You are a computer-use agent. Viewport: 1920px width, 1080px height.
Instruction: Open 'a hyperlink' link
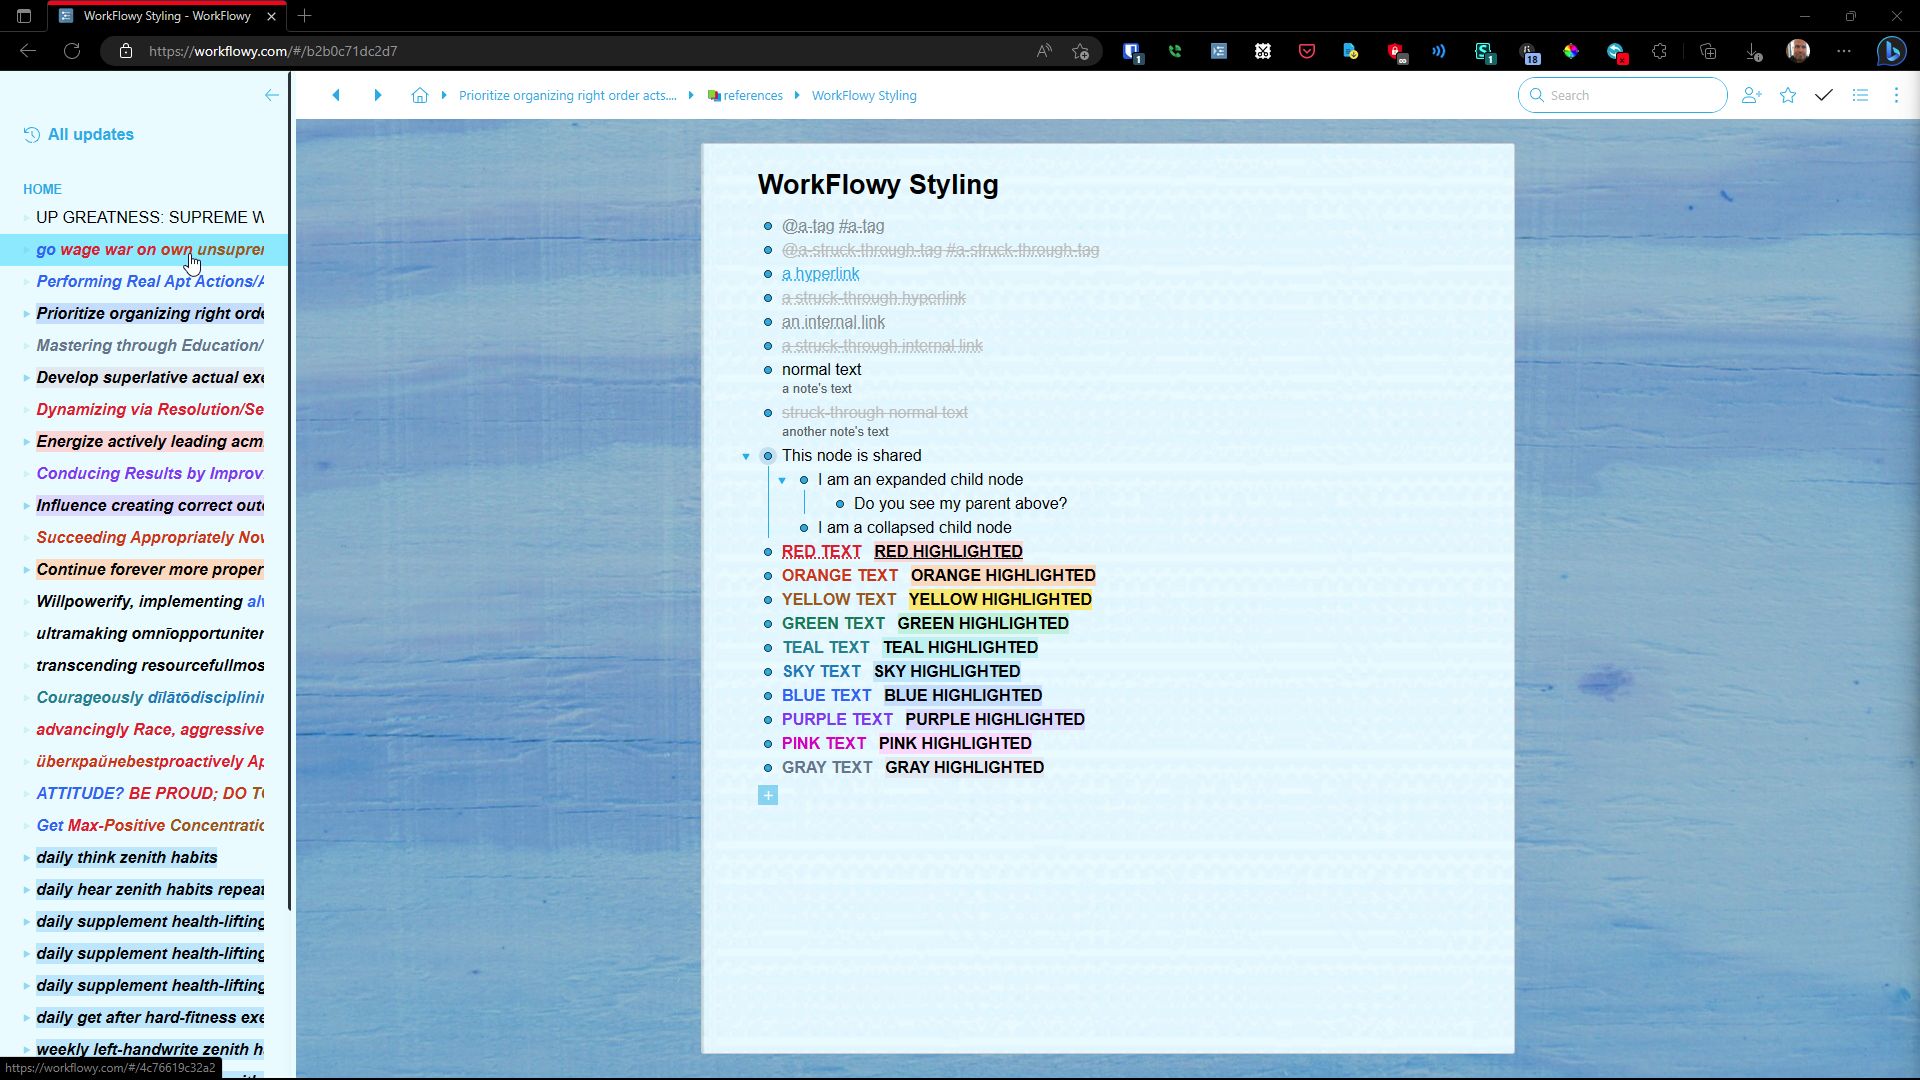[820, 274]
